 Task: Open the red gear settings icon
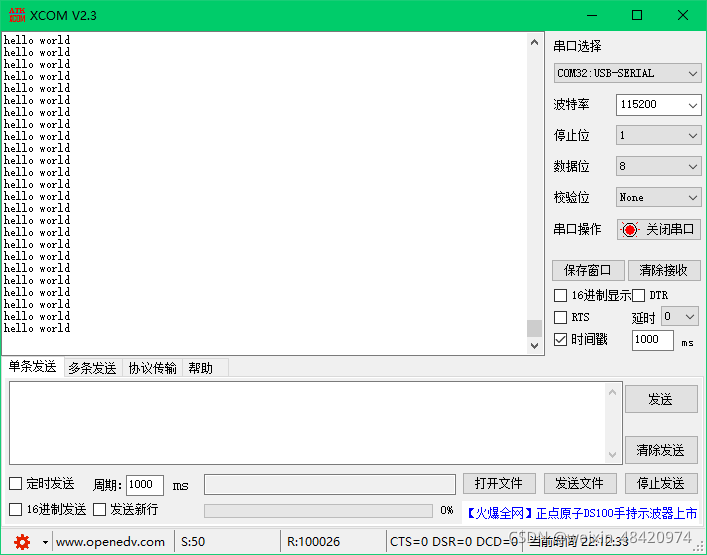pos(22,541)
